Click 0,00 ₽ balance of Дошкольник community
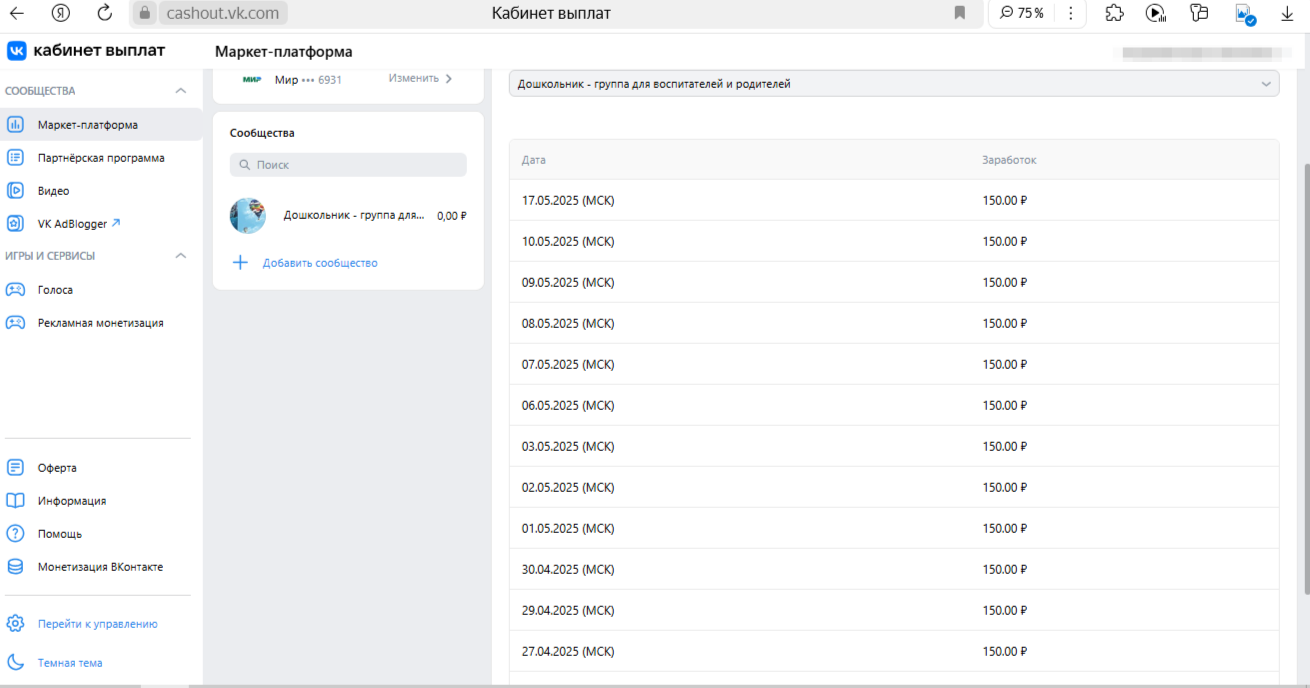Viewport: 1310px width, 688px height. tap(452, 215)
